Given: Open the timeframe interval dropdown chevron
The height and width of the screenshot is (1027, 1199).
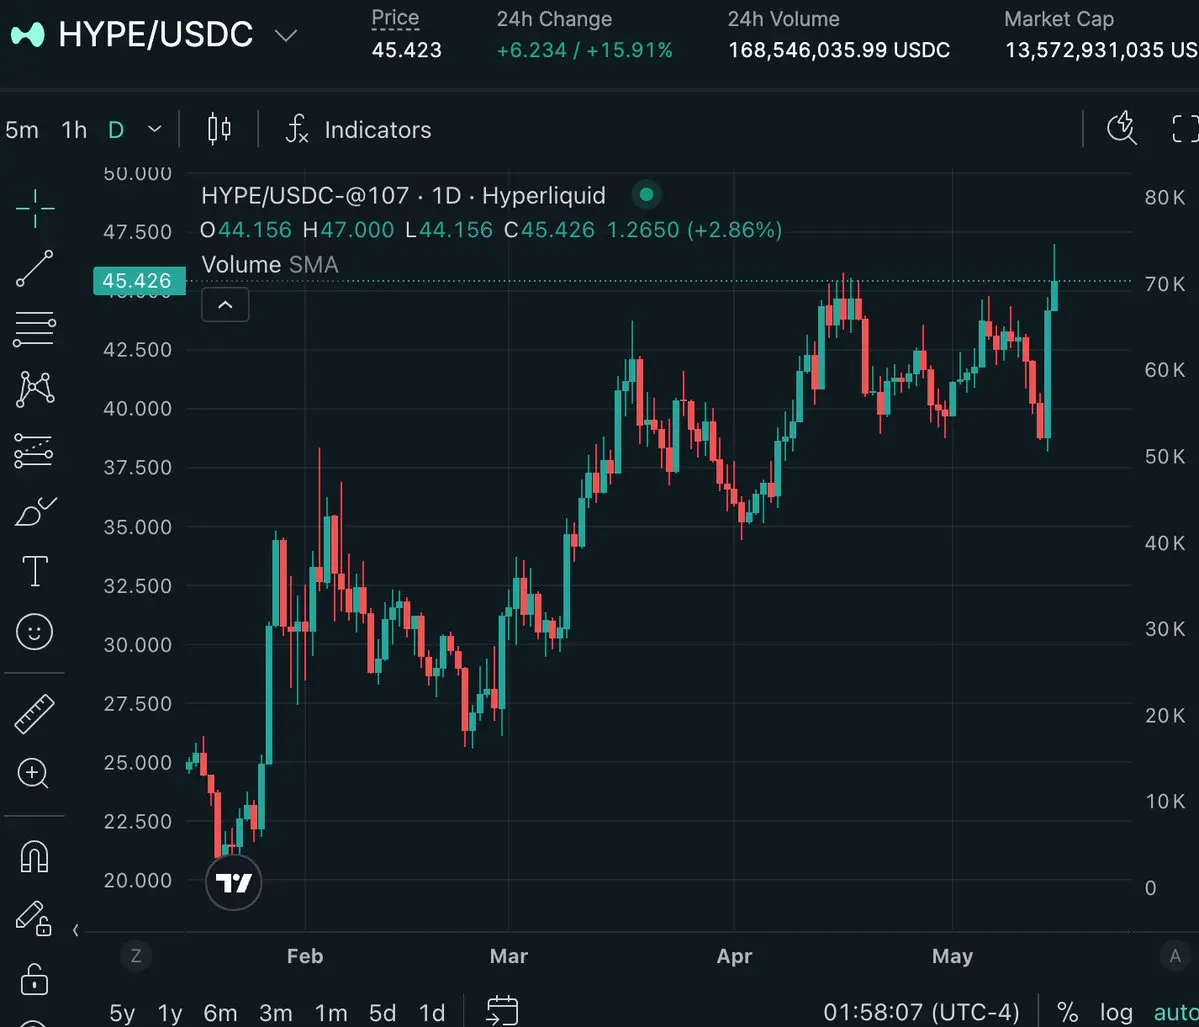Looking at the screenshot, I should pos(154,129).
